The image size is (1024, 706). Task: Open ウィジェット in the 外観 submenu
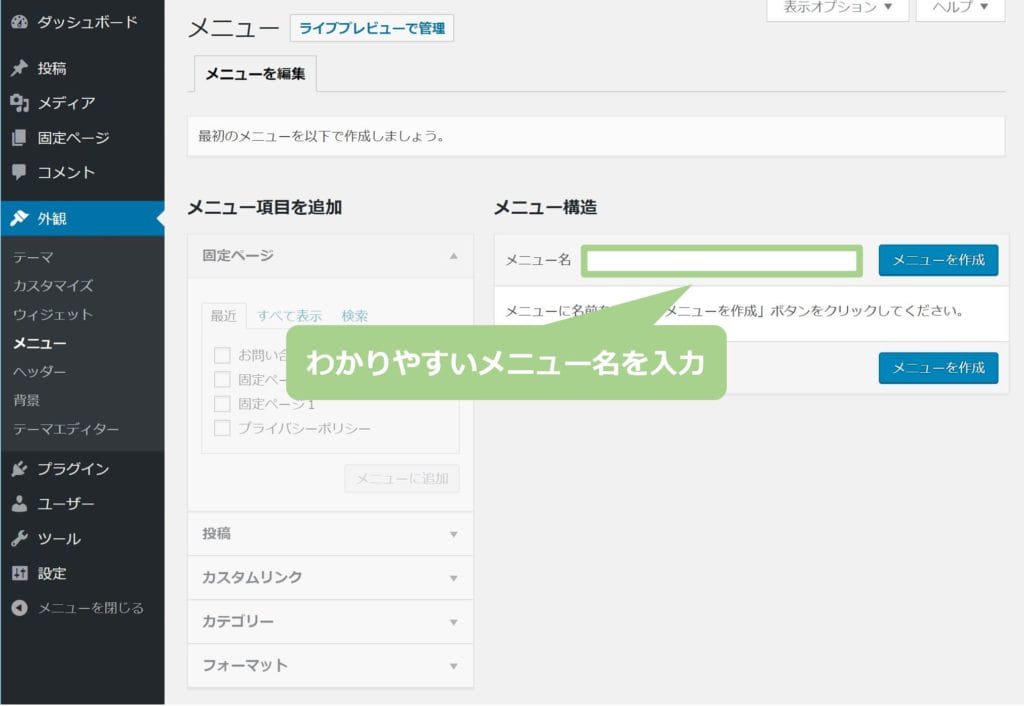[53, 315]
